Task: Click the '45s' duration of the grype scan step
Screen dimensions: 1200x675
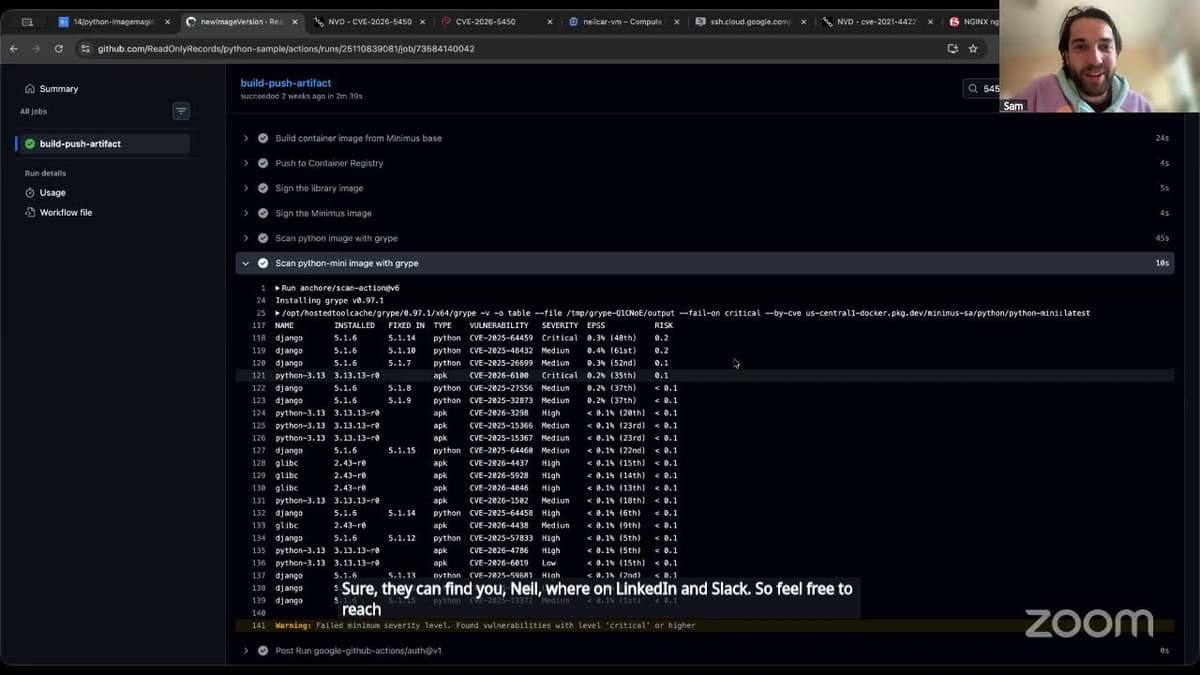Action: pyautogui.click(x=1162, y=238)
